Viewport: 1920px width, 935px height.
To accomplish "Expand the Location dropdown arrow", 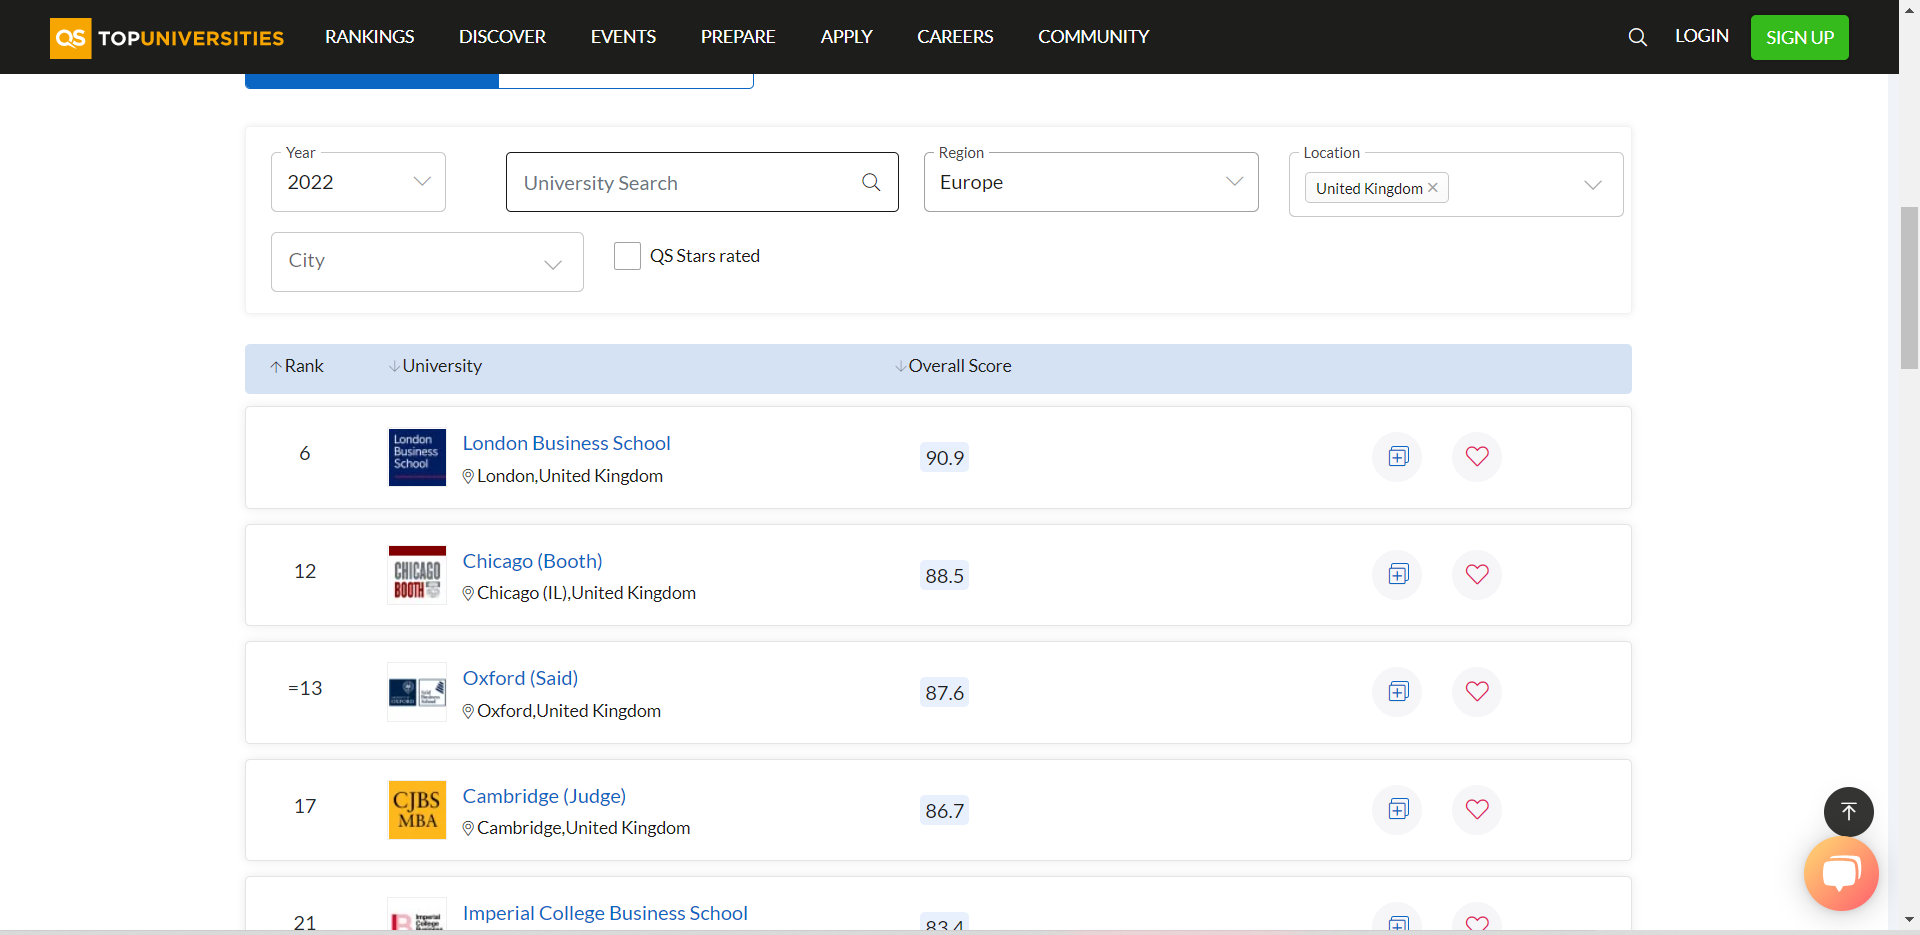I will click(x=1593, y=186).
